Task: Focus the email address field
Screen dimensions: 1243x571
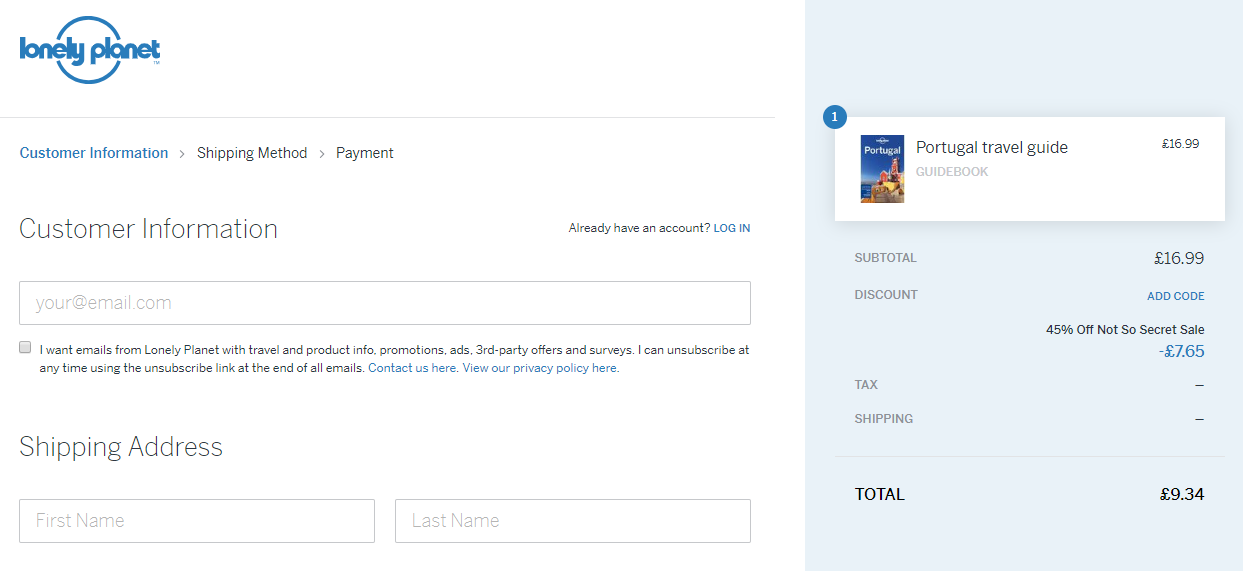Action: pos(385,303)
